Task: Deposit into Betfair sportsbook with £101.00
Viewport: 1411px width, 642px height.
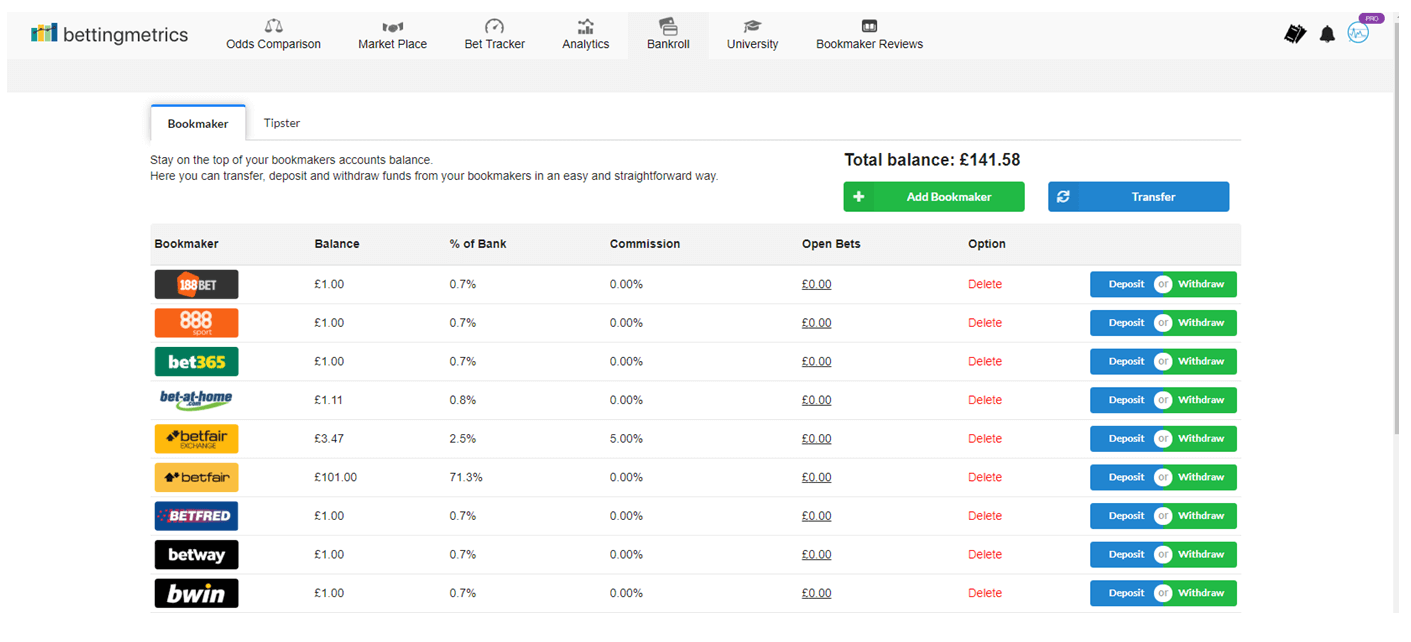Action: coord(1124,477)
